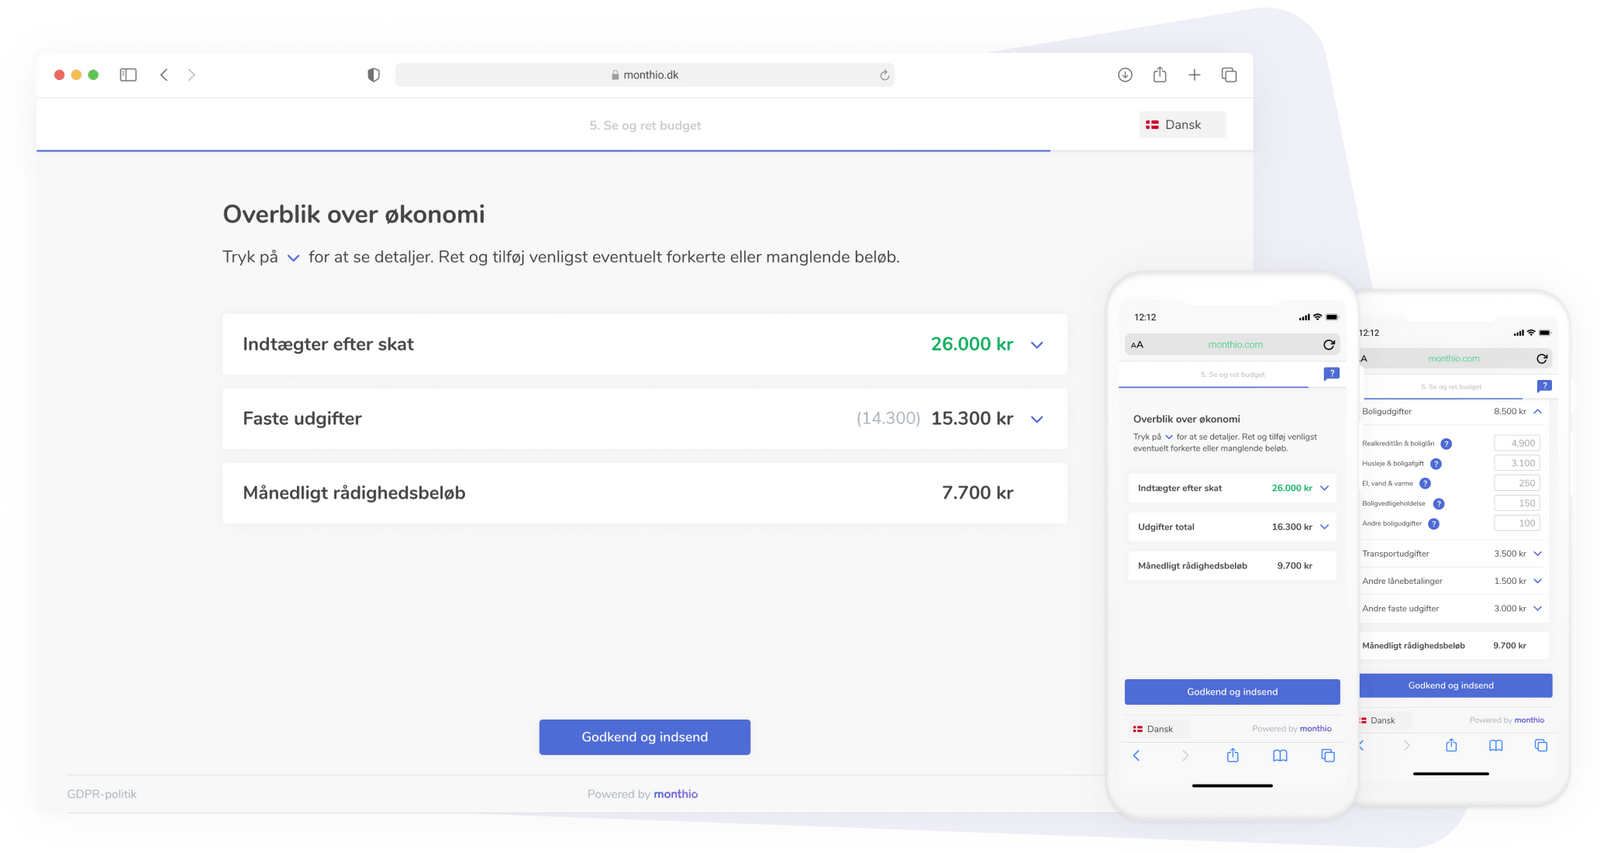This screenshot has width=1600, height=853.
Task: Expand the Transportudgifter row
Action: pyautogui.click(x=1538, y=554)
